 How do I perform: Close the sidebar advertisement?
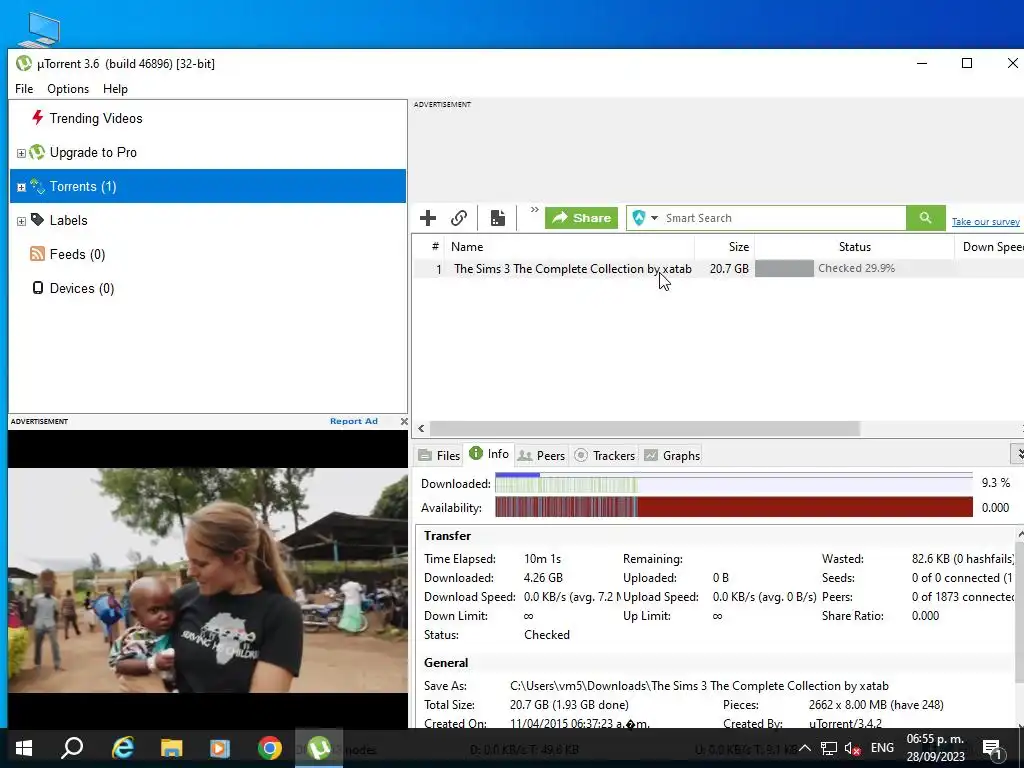[404, 421]
